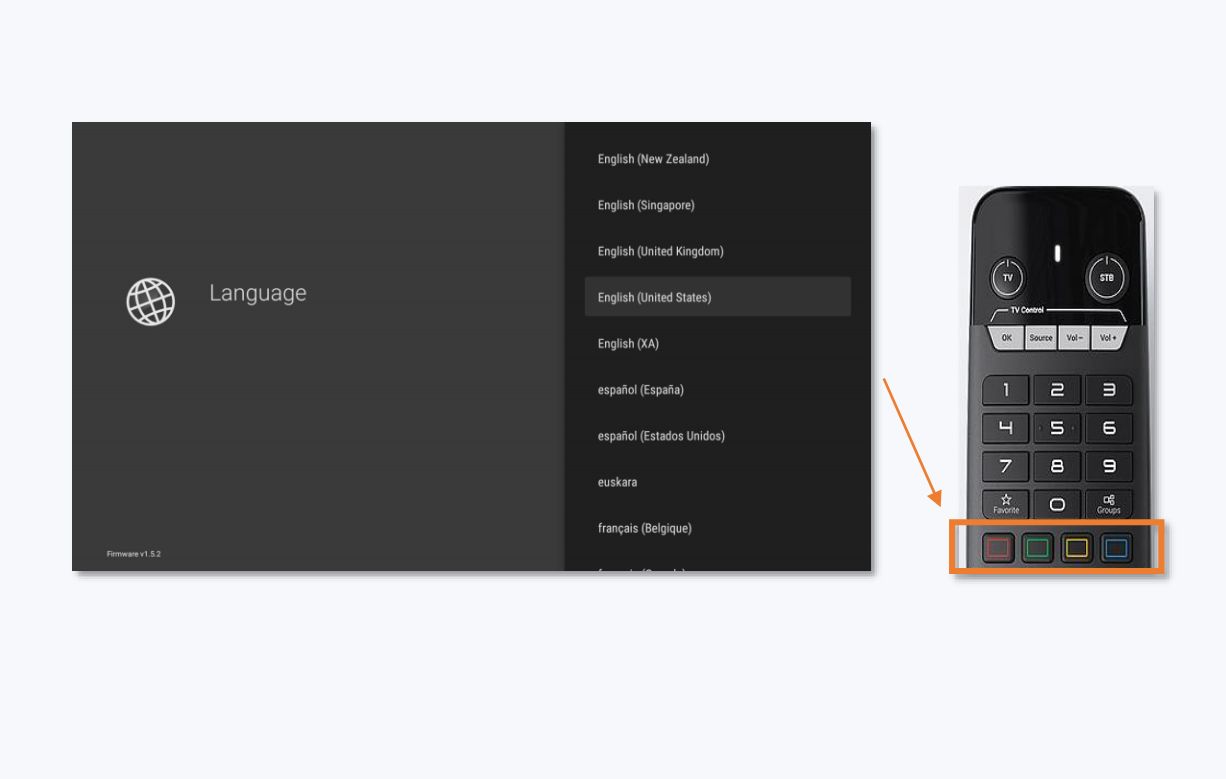
Task: Tap the Vol + button on remote
Action: pos(1108,338)
